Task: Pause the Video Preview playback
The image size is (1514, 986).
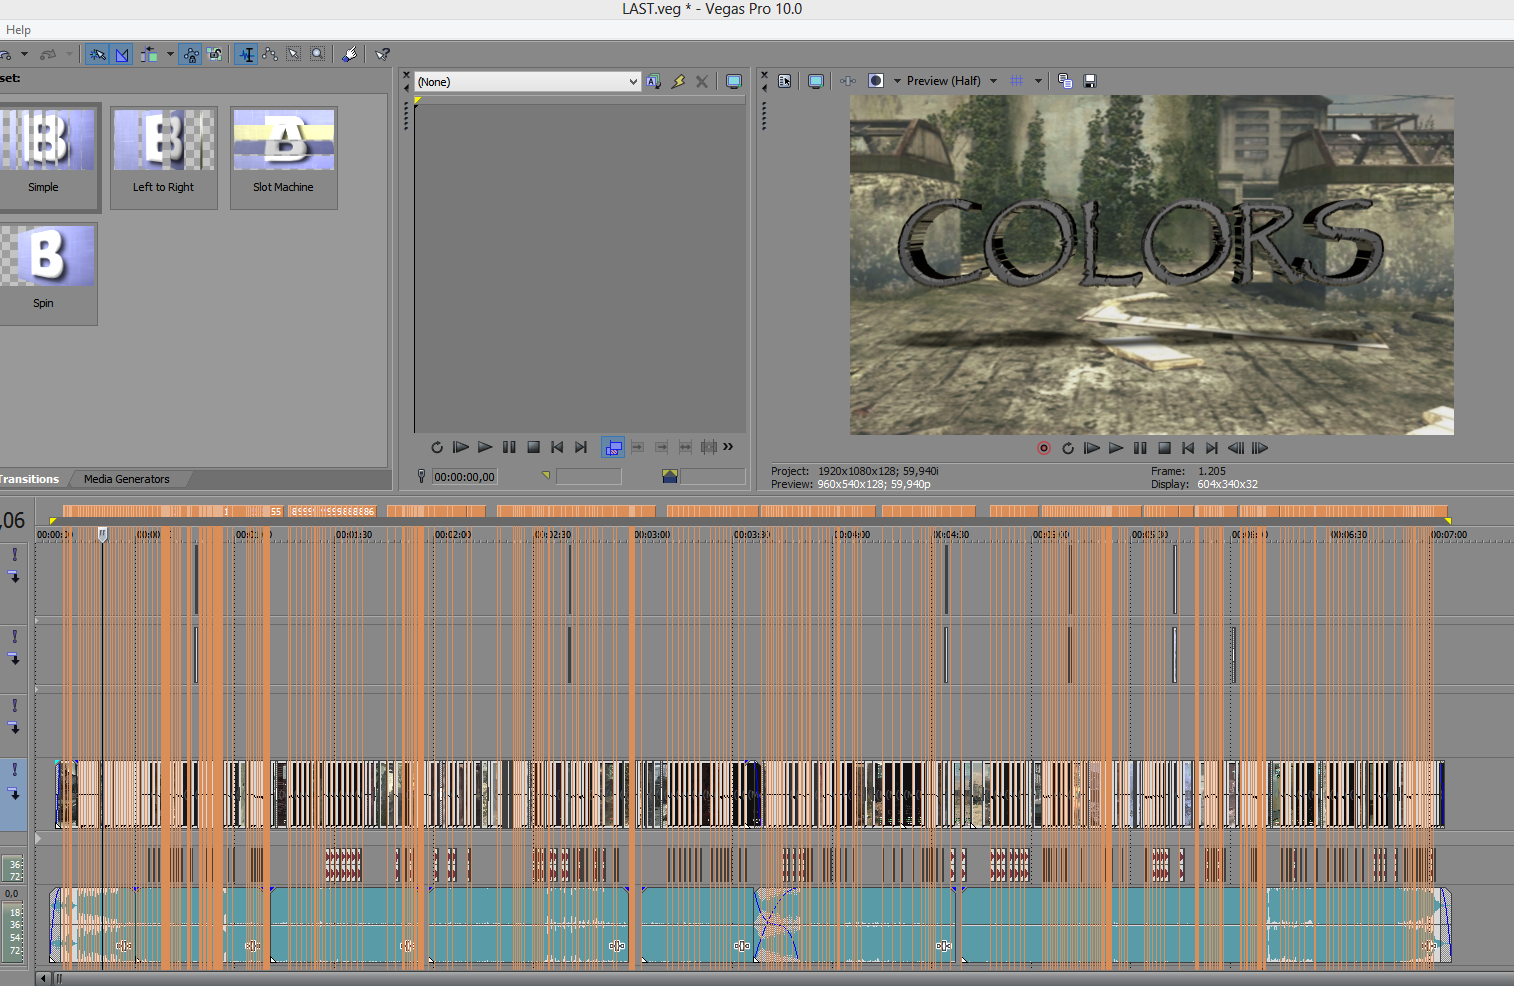Action: point(1140,448)
